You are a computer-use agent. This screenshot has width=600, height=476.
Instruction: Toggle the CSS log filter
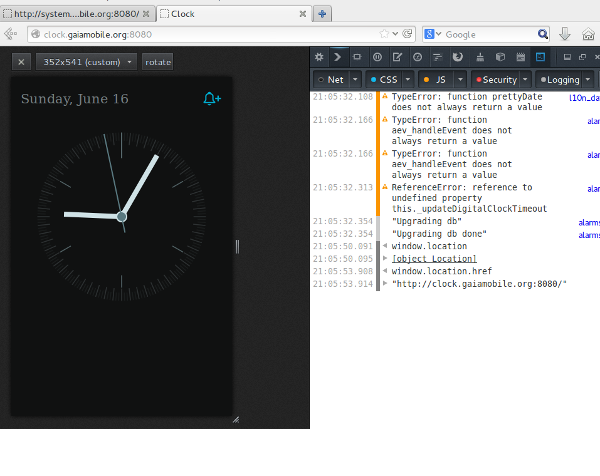[x=385, y=79]
